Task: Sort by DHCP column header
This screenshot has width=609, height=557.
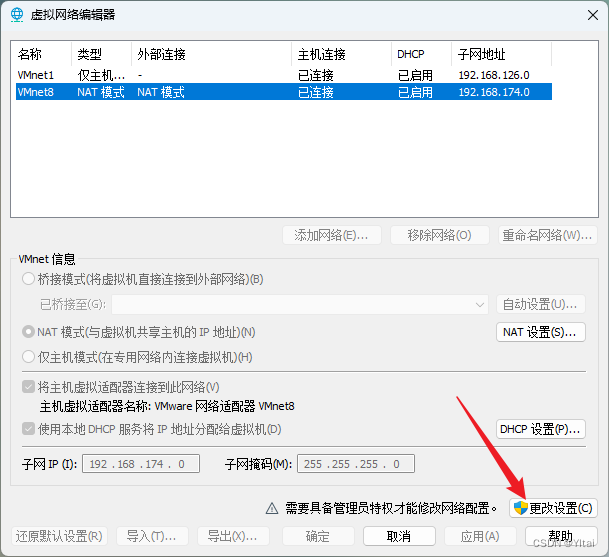Action: coord(421,54)
